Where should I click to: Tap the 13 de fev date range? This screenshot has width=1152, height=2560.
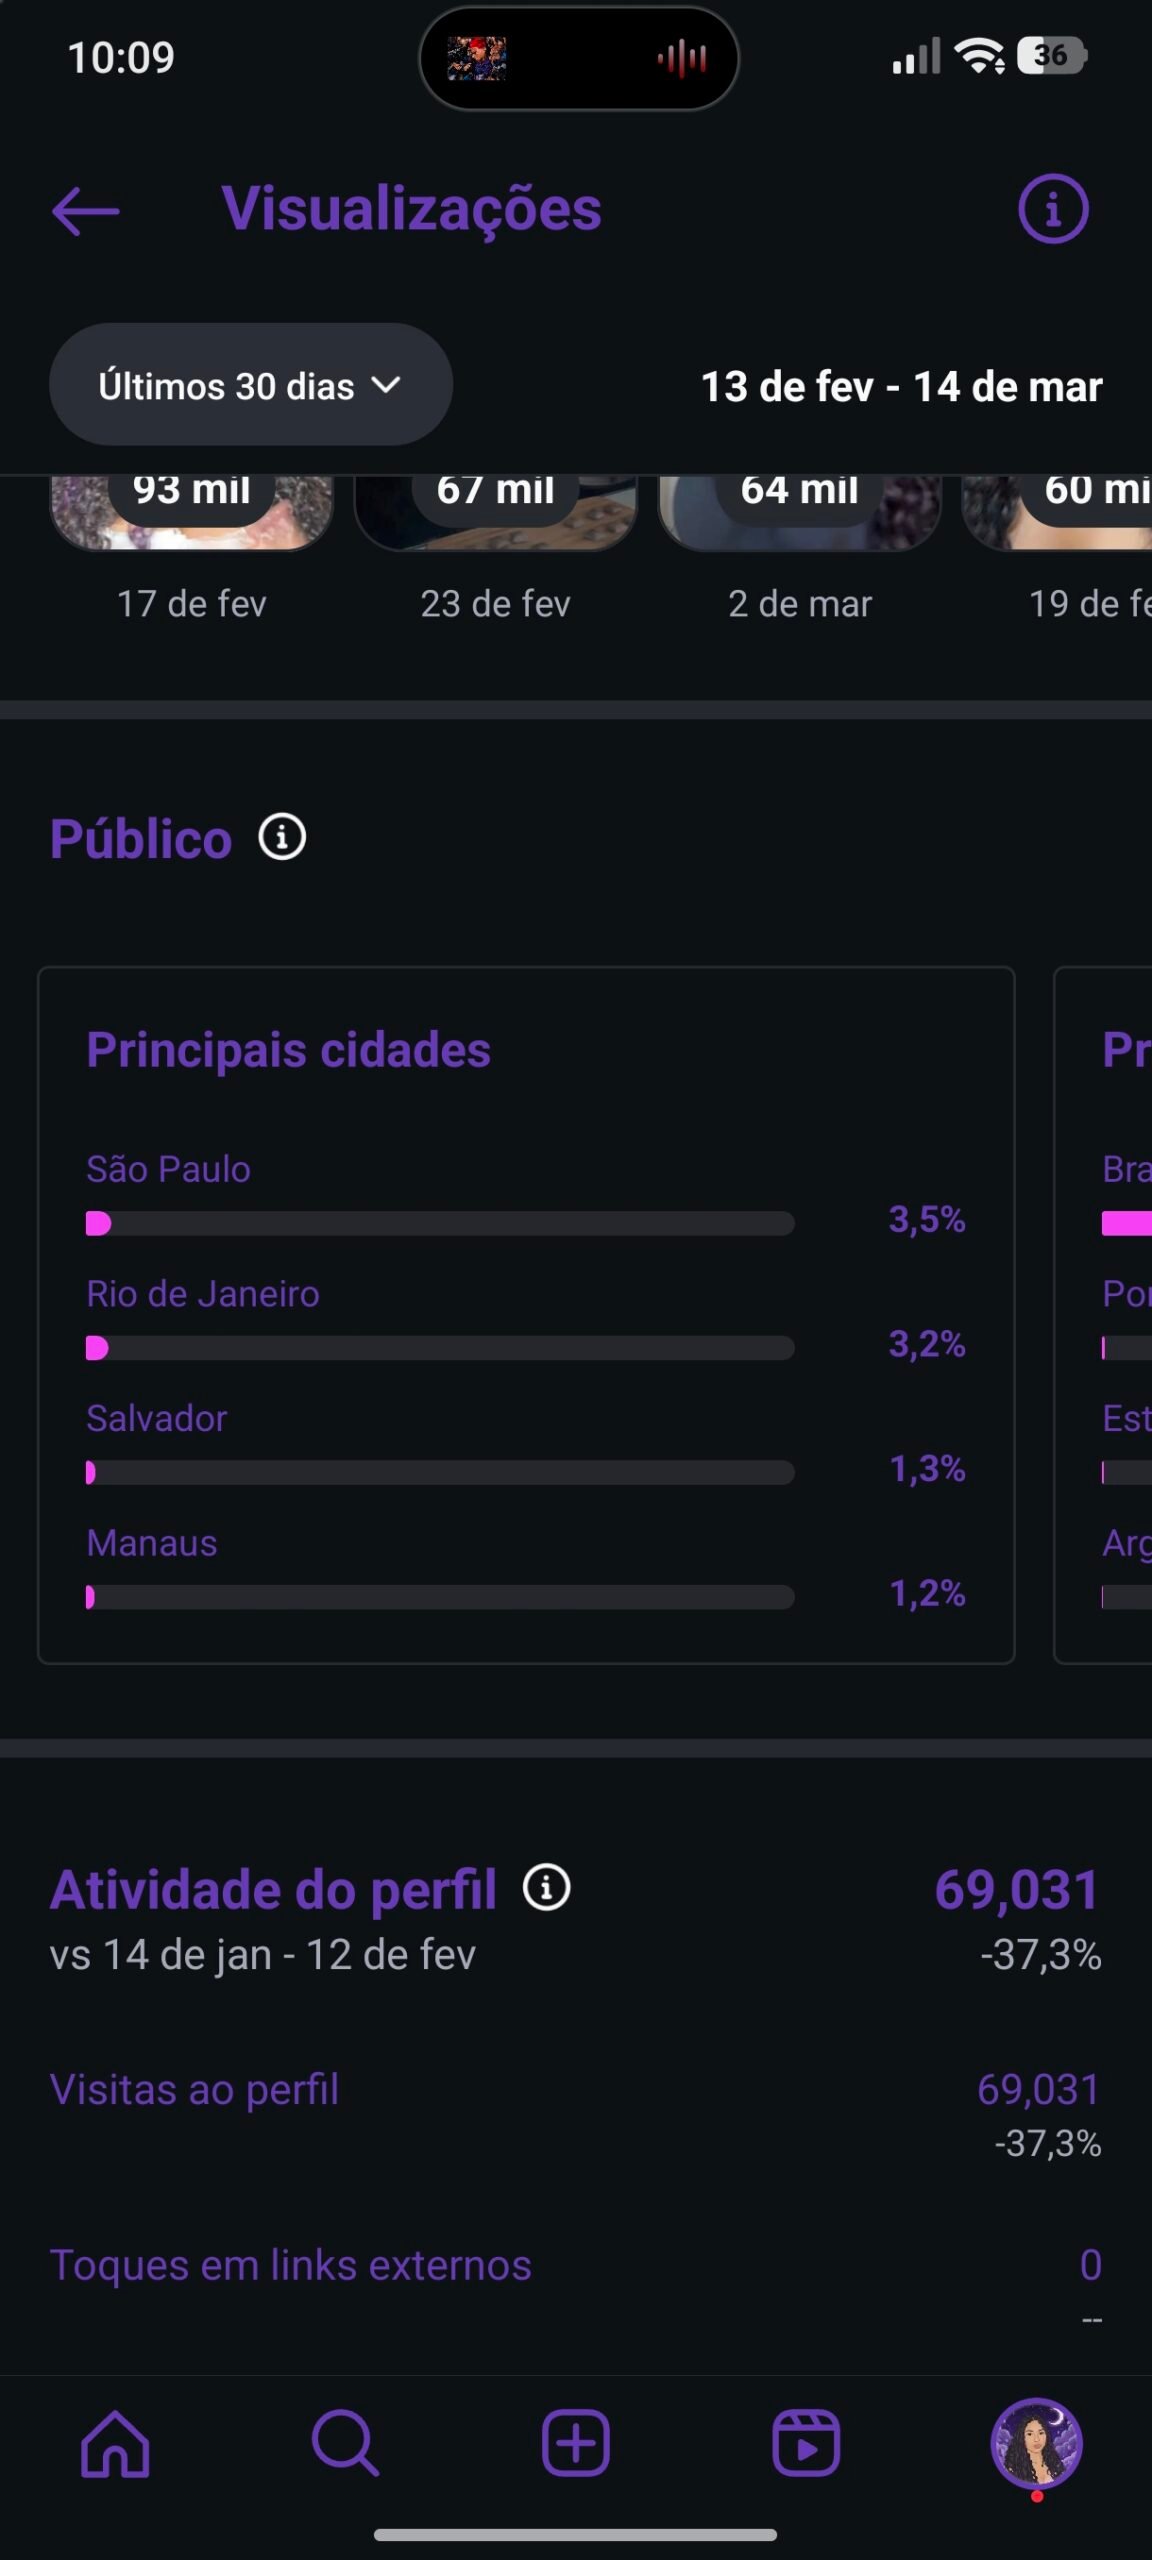901,387
